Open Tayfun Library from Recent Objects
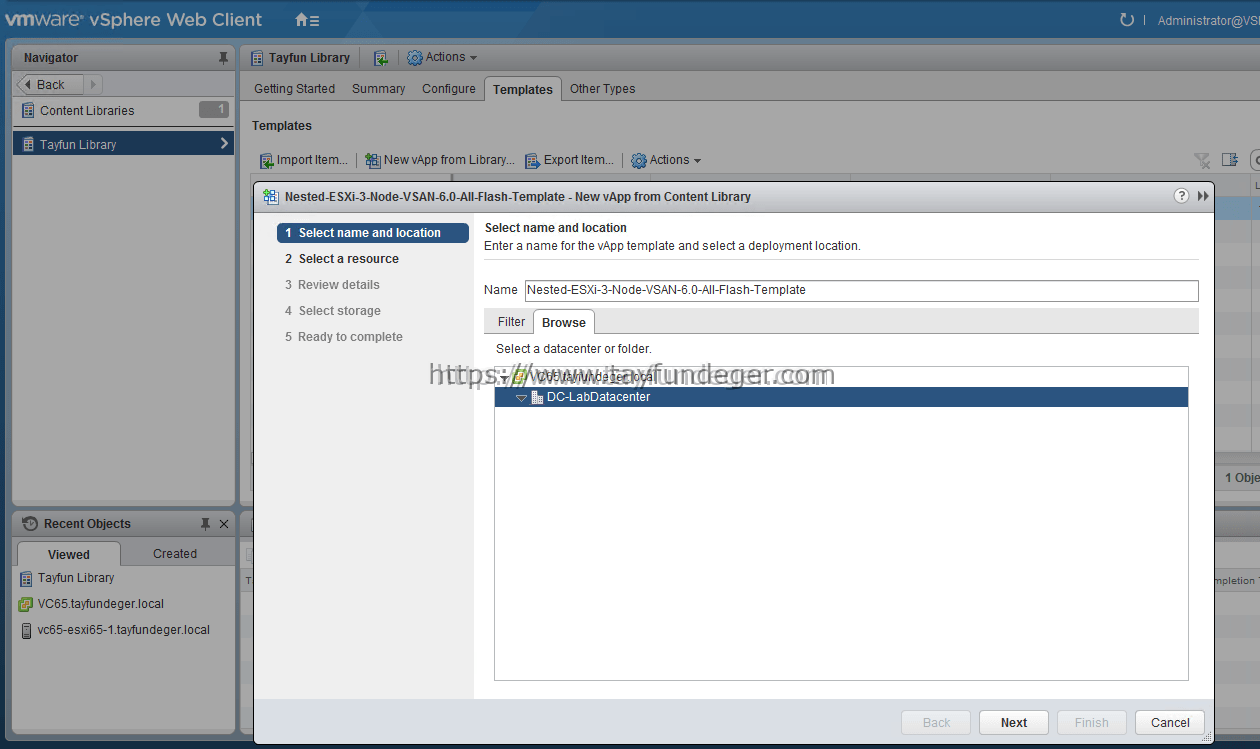Image resolution: width=1260 pixels, height=749 pixels. [x=76, y=578]
